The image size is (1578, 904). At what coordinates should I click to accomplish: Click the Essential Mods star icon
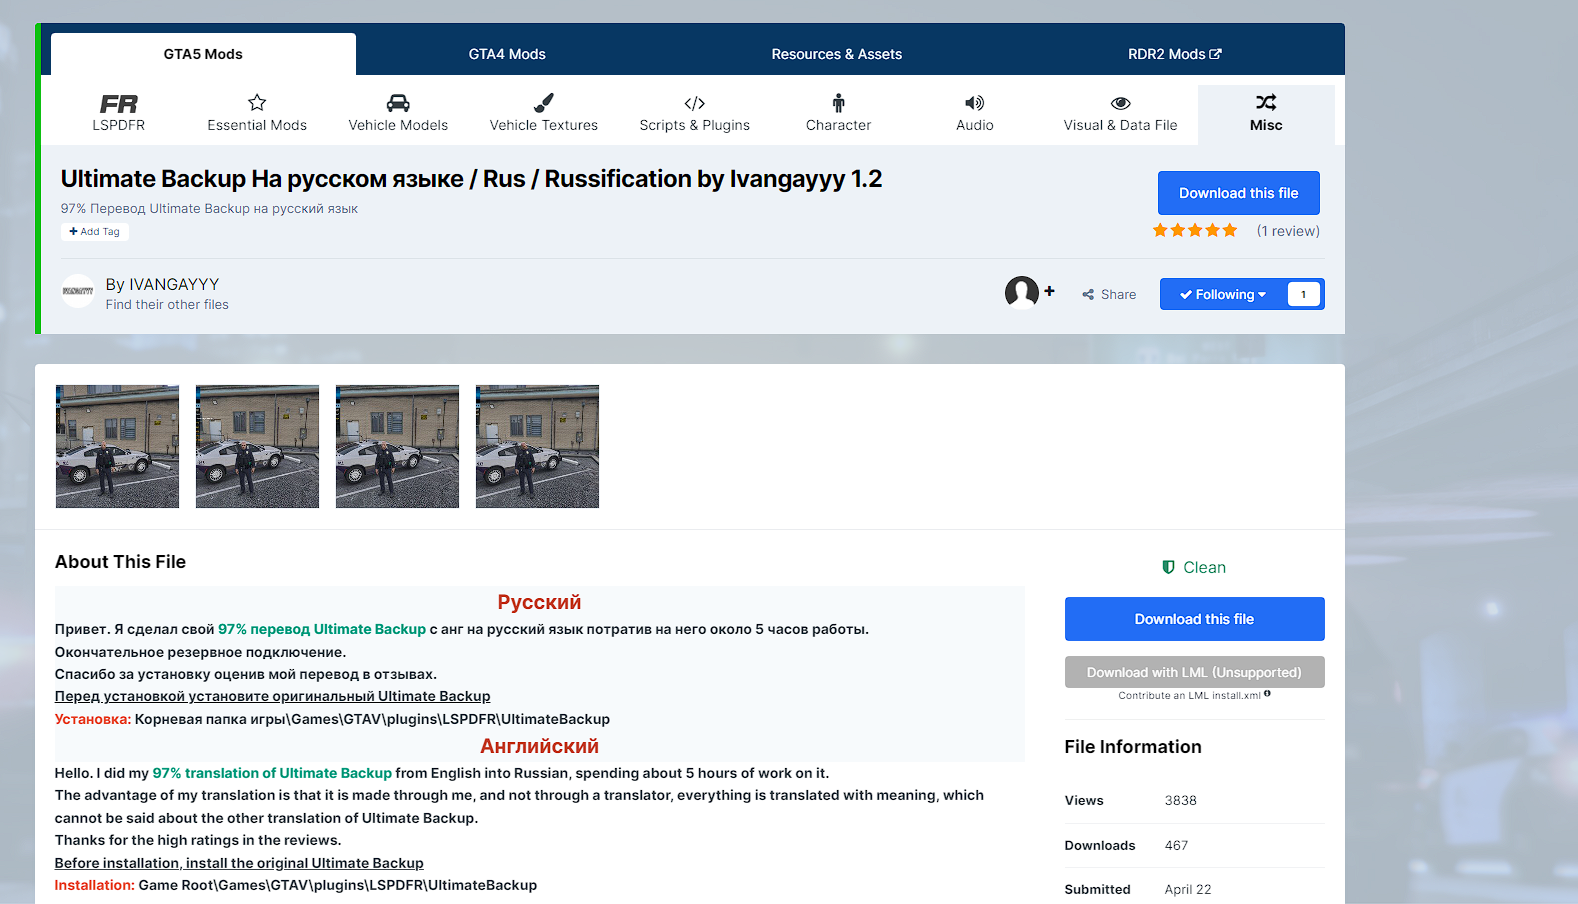[x=257, y=102]
